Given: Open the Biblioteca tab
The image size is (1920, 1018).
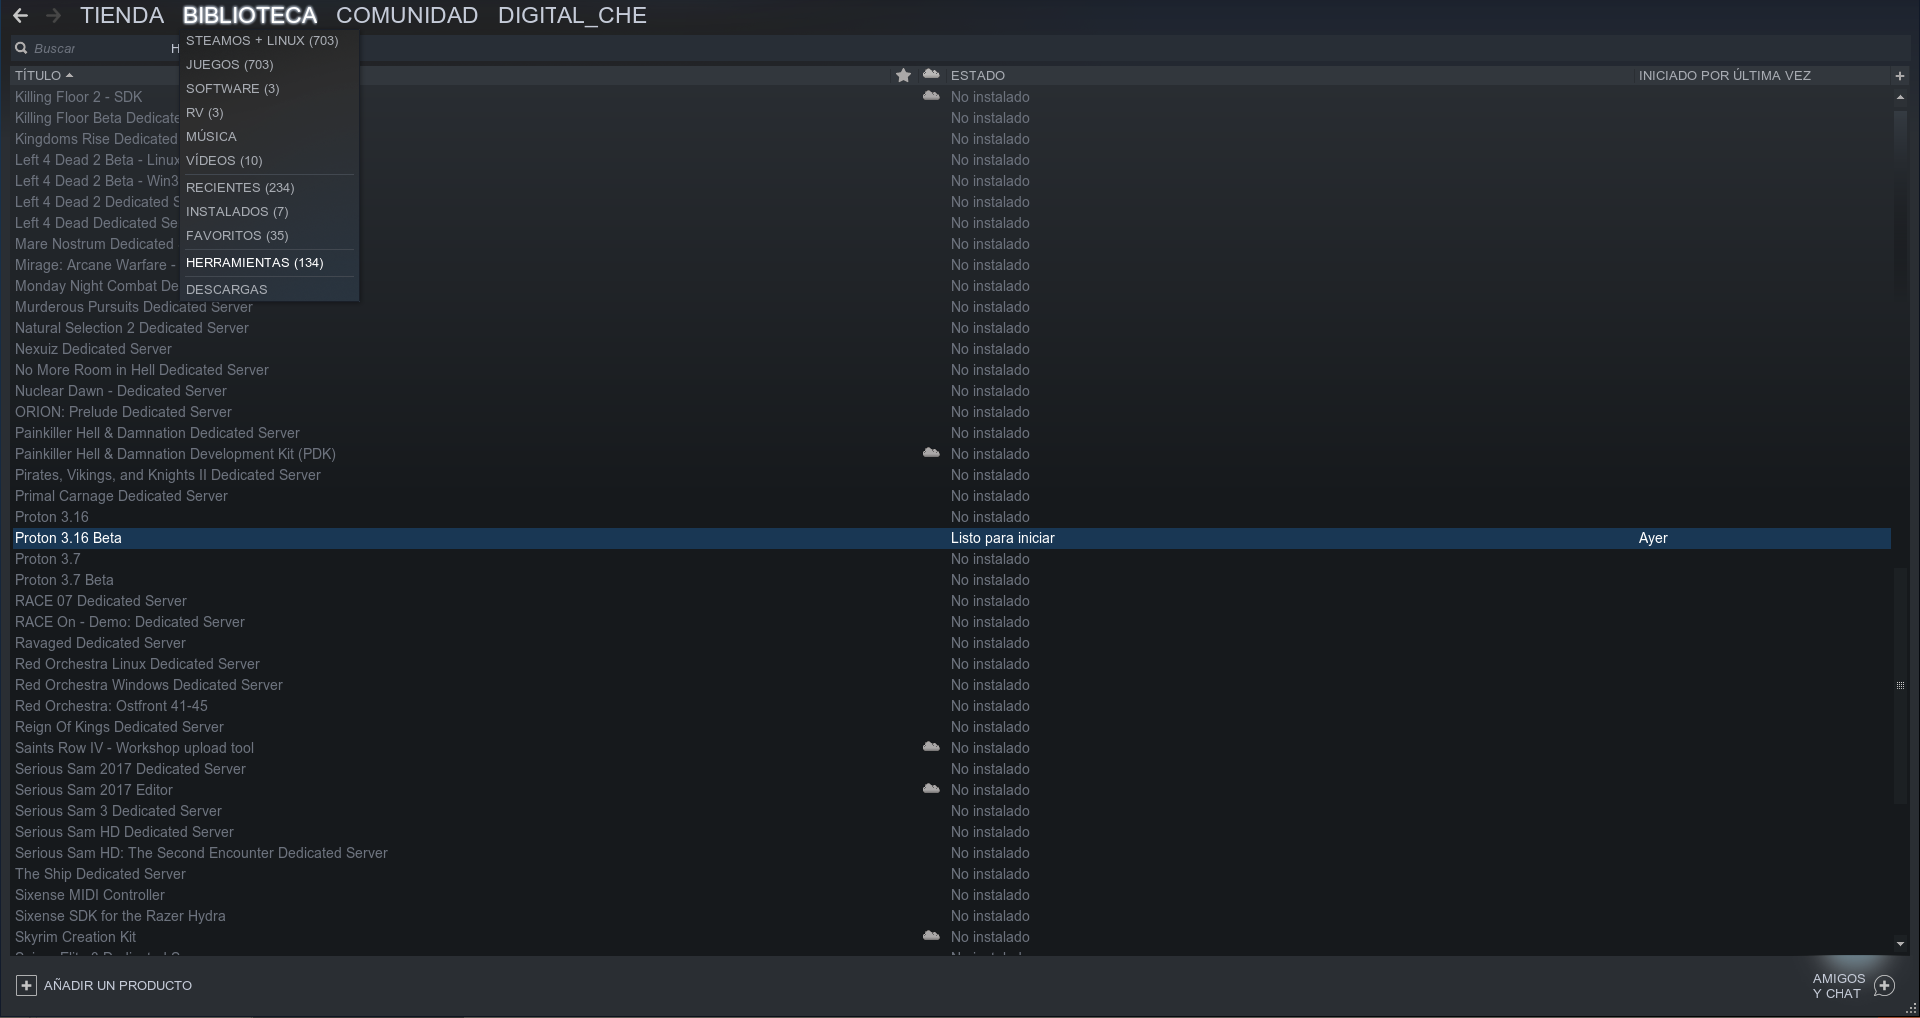Looking at the screenshot, I should click(250, 16).
